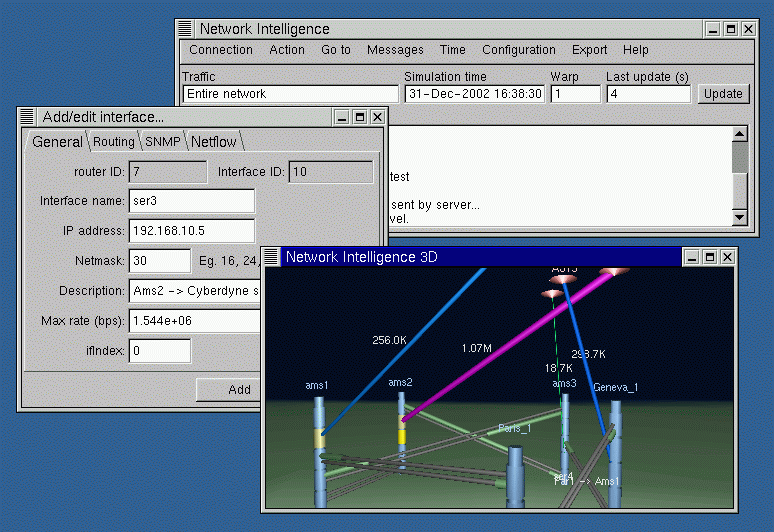Click the Warp value field
This screenshot has height=532, width=774.
coord(576,94)
